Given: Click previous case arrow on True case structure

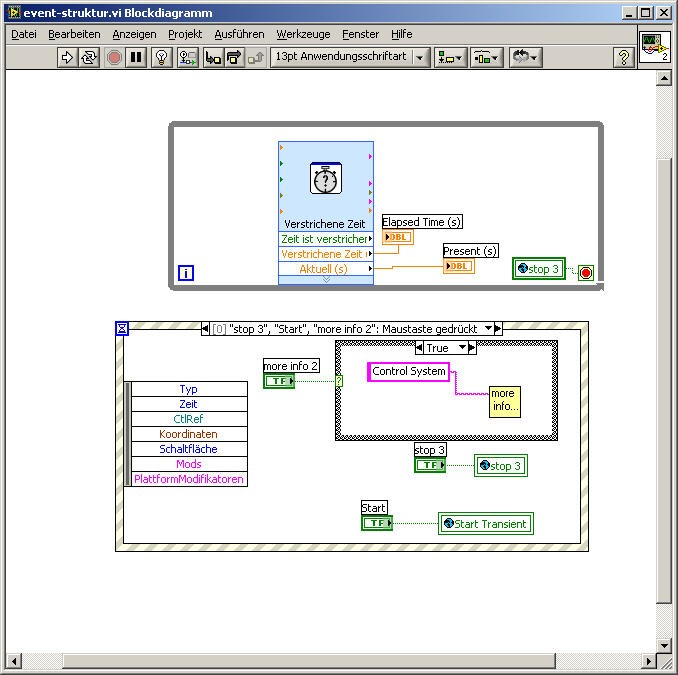Looking at the screenshot, I should [419, 348].
